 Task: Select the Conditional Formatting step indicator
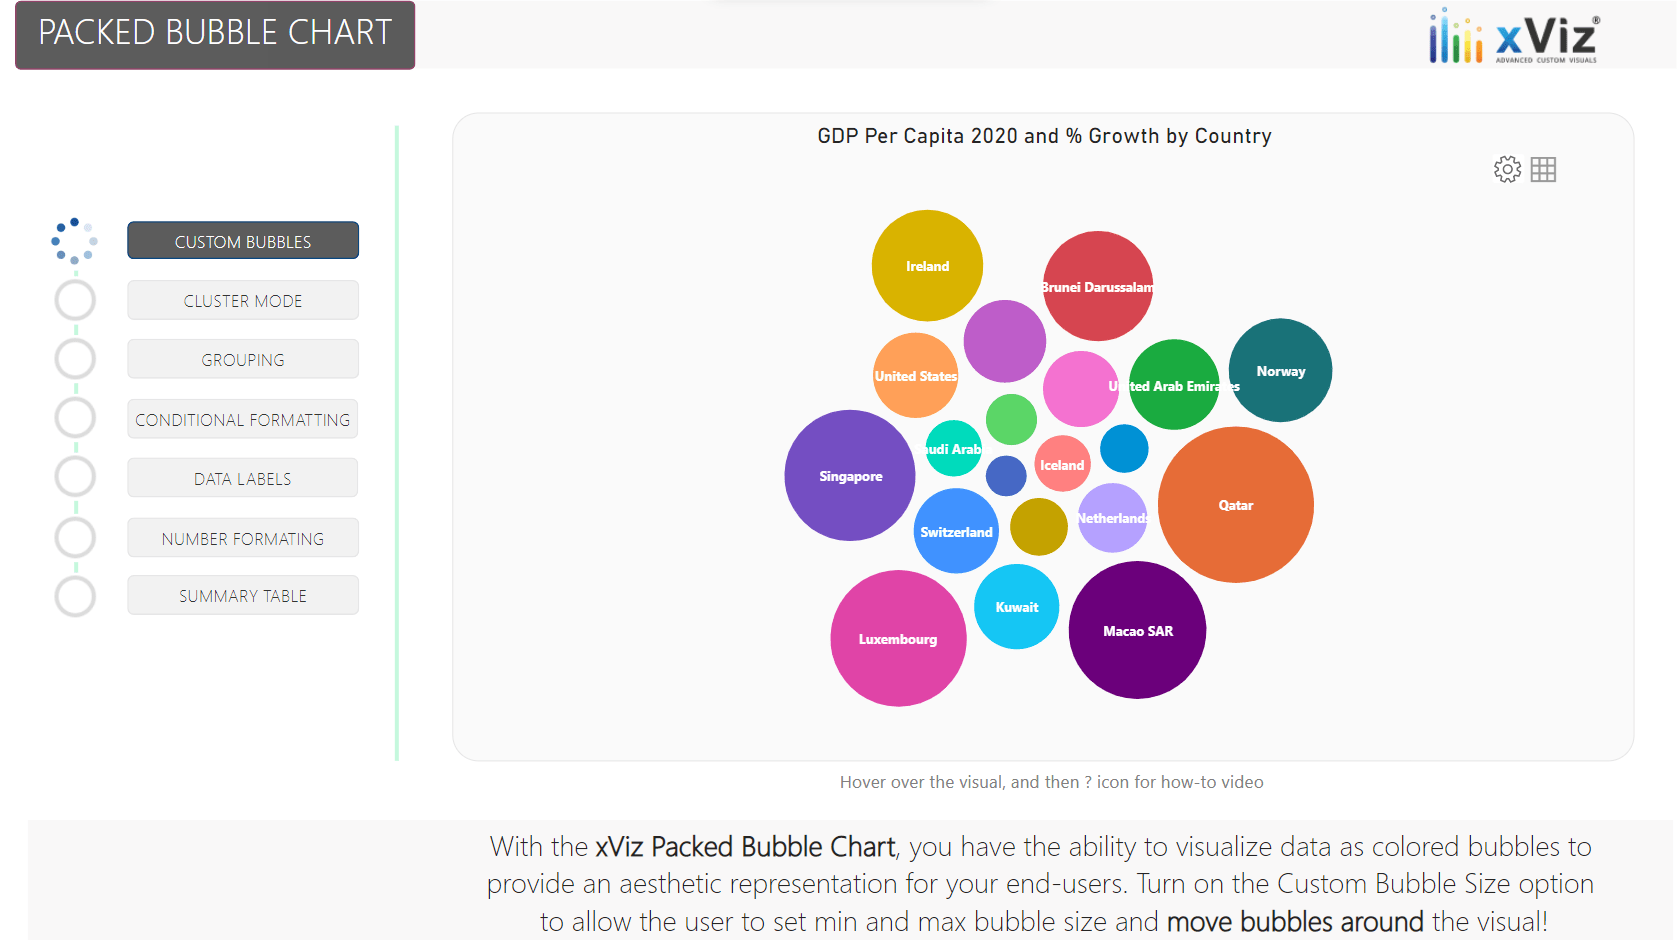[x=75, y=418]
